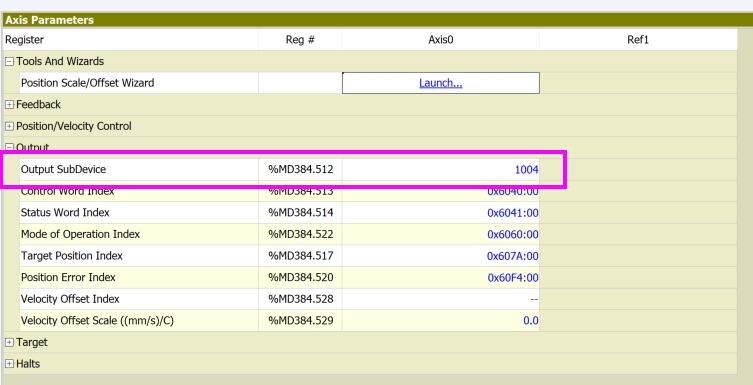This screenshot has width=753, height=385.
Task: Select the Output SubDevice value 1004
Action: click(526, 169)
